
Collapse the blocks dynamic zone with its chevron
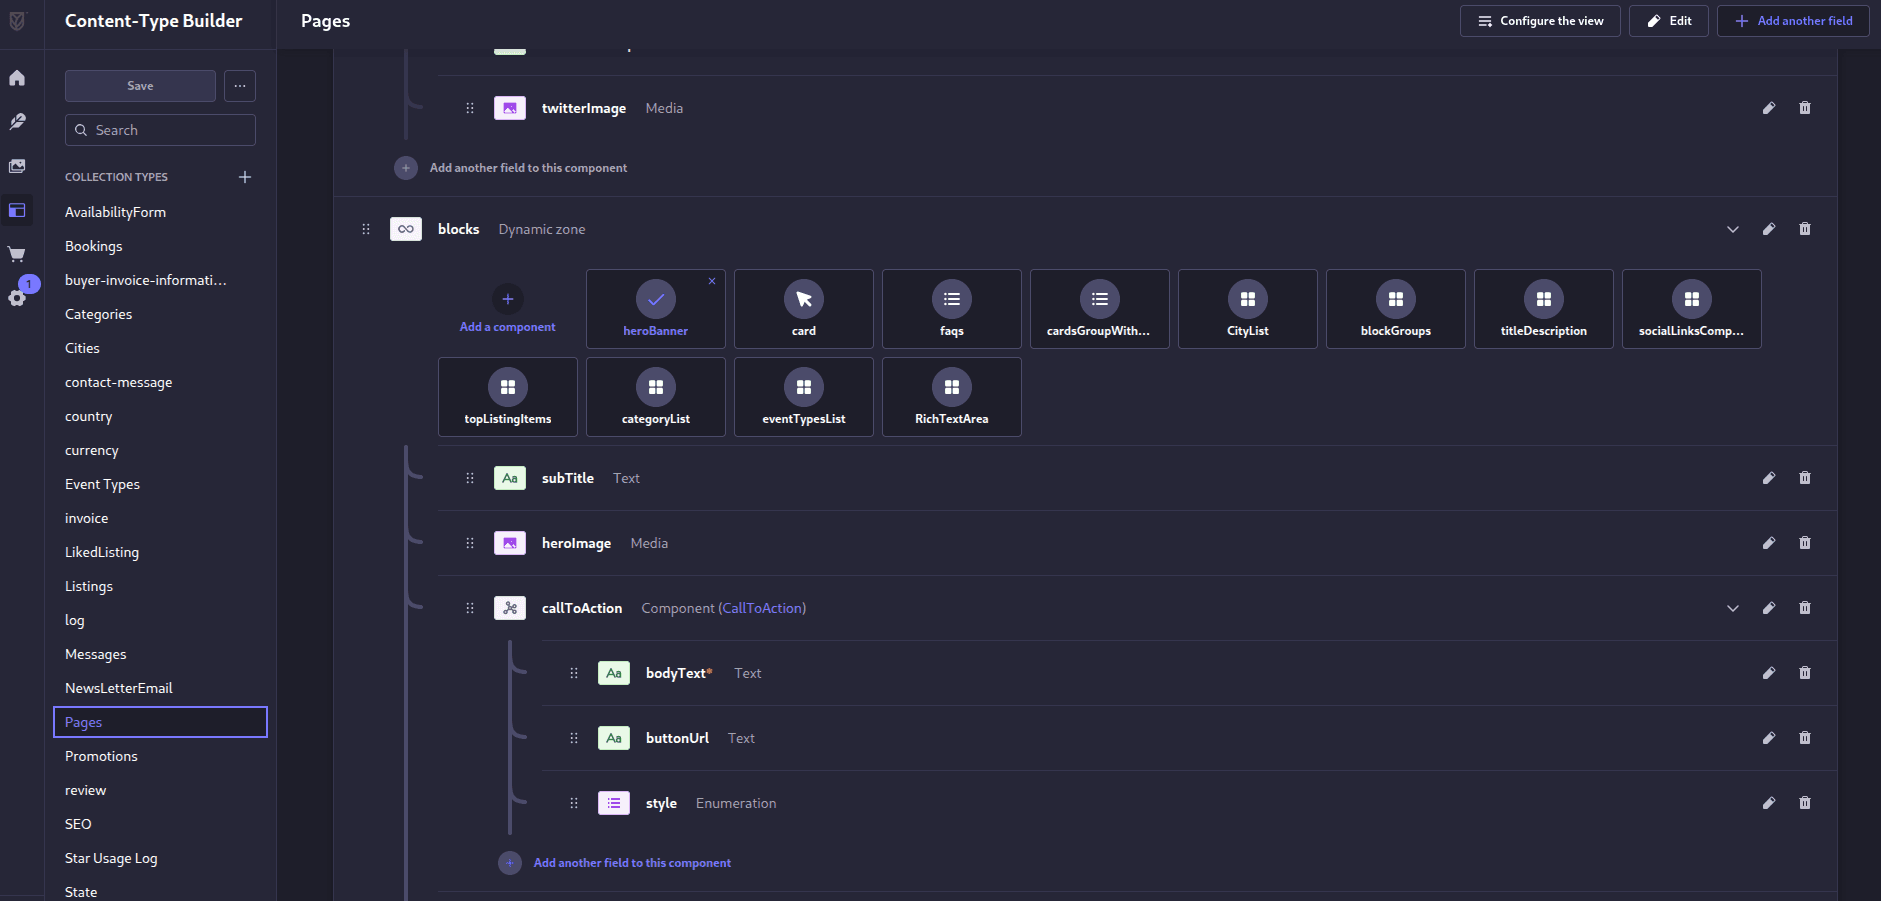(1733, 229)
